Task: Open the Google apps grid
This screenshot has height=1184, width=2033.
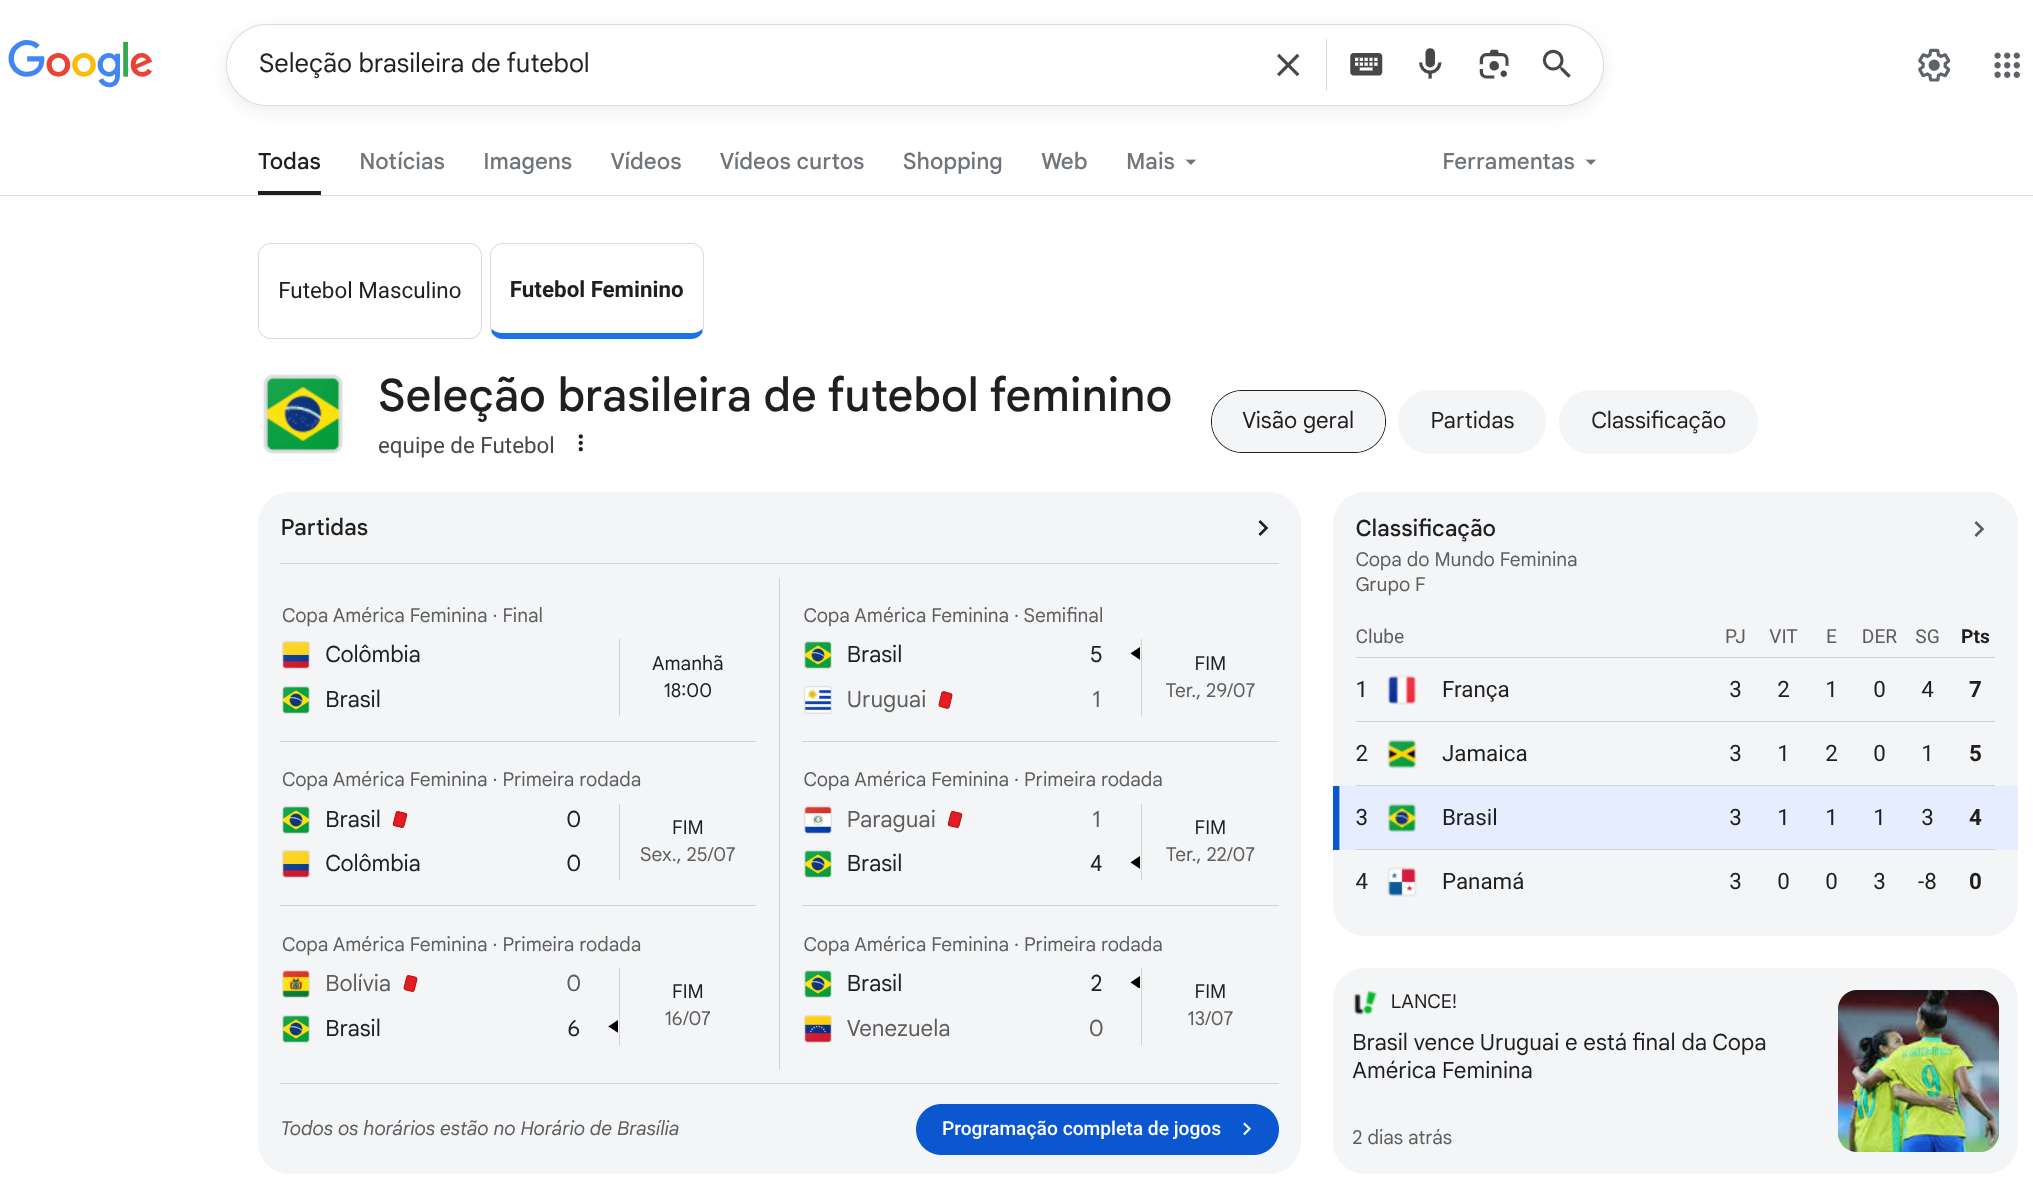Action: (x=2006, y=66)
